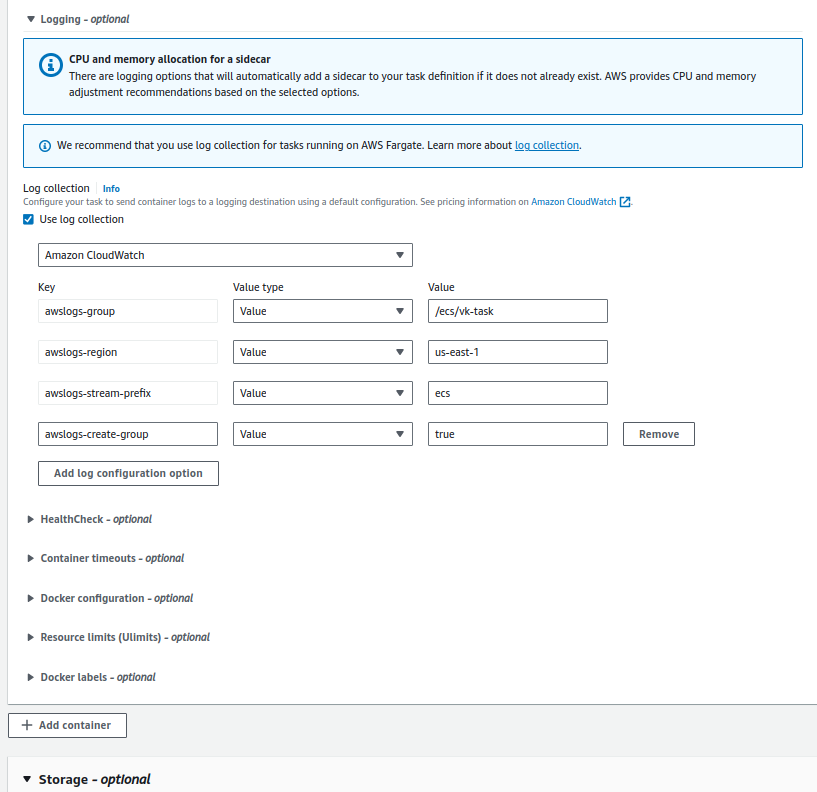Click the CPU and memory sidecar info icon
Viewport: 817px width, 792px height.
pyautogui.click(x=51, y=65)
